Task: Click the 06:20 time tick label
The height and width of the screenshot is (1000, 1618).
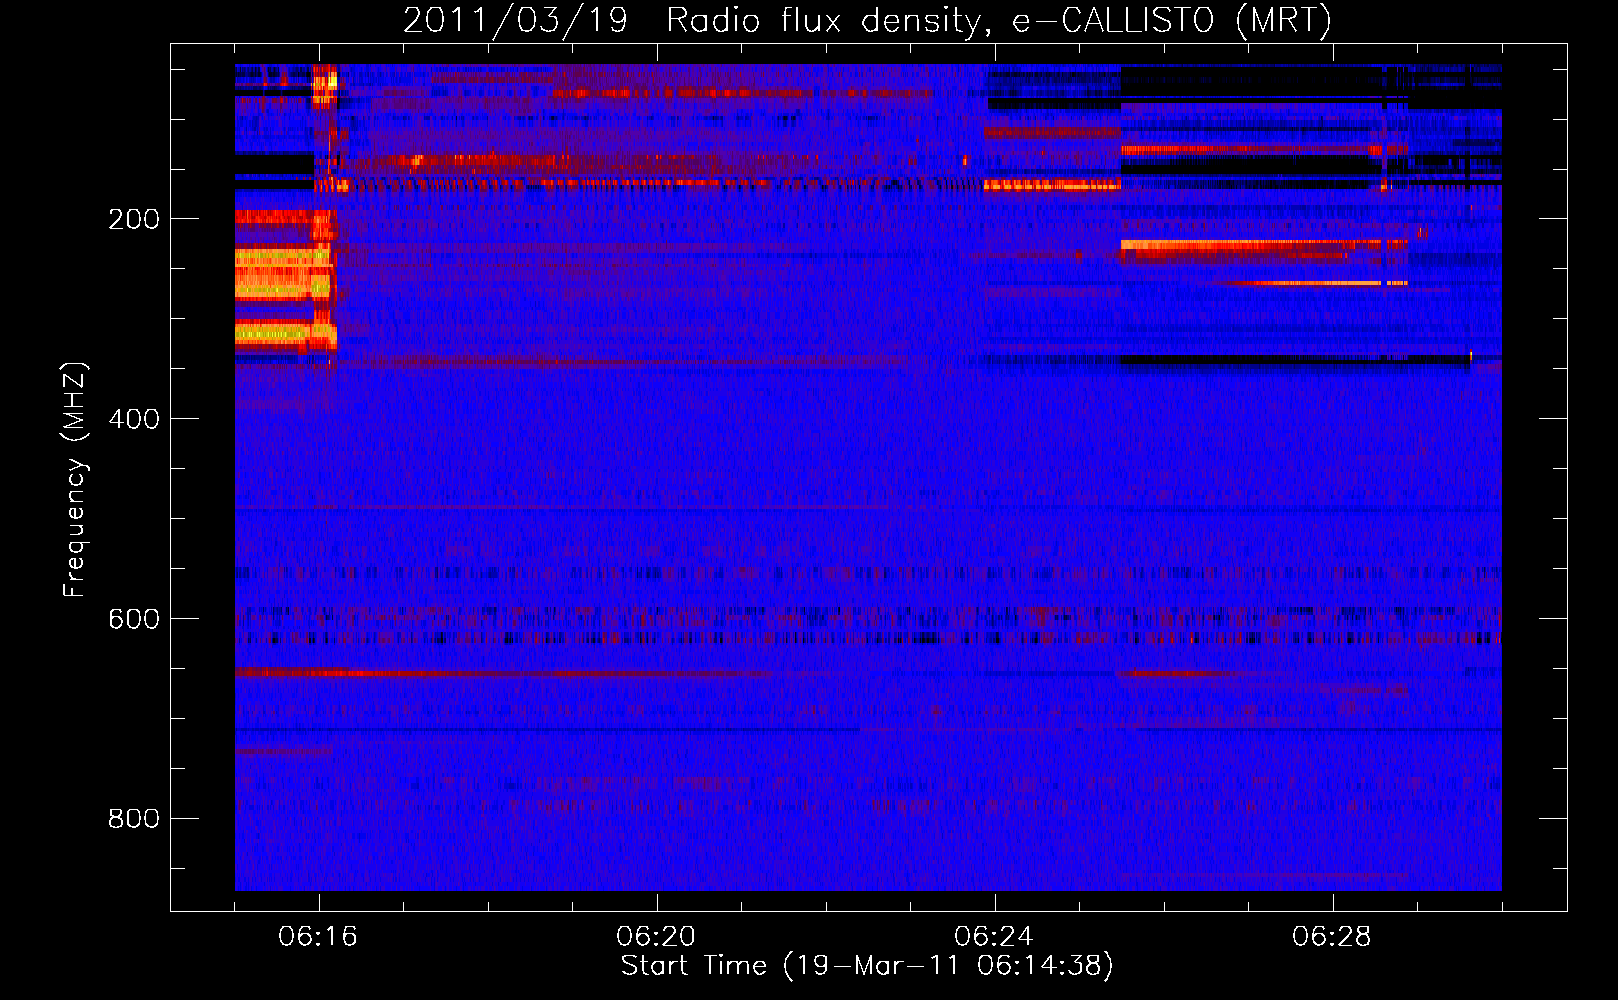Action: 656,937
